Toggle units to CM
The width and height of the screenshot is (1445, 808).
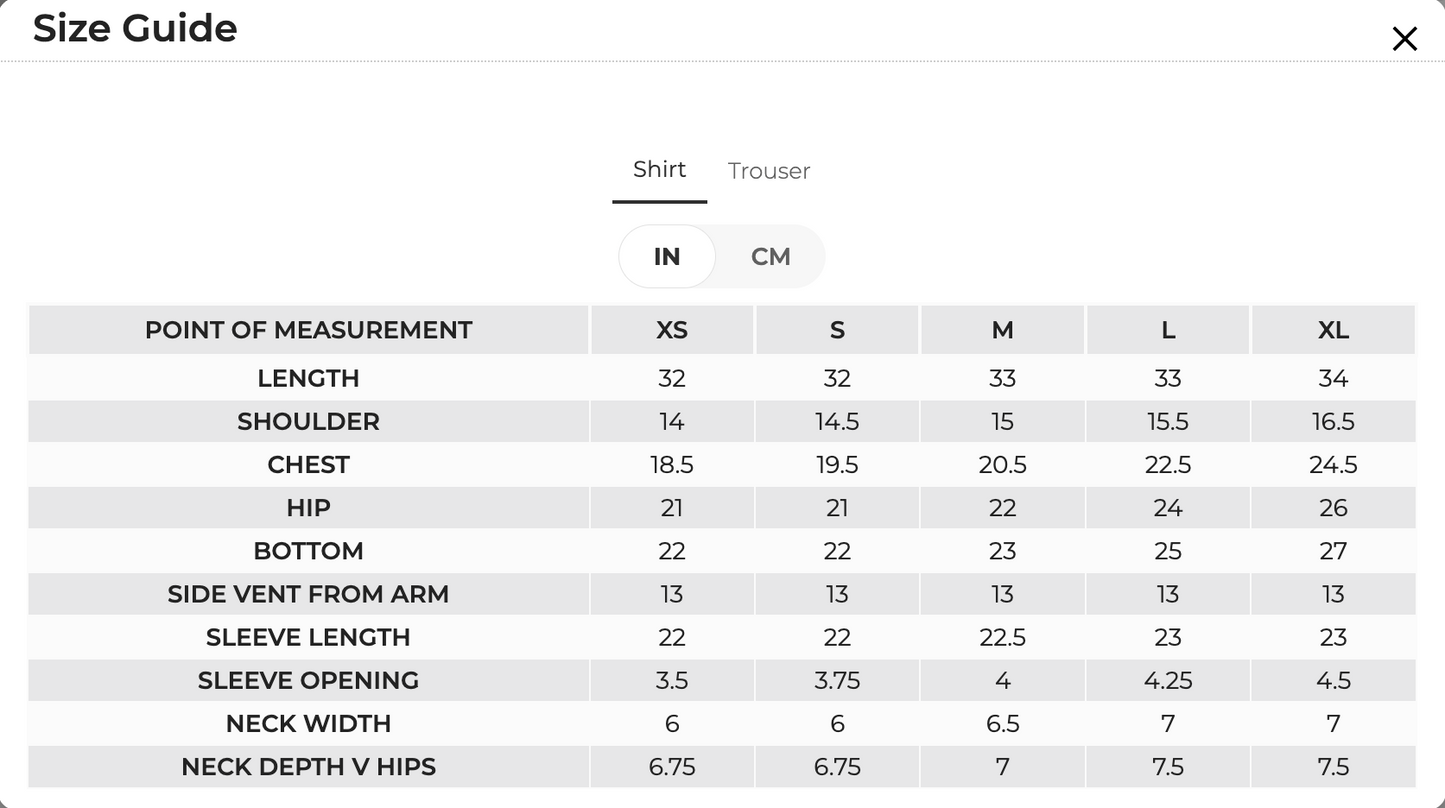[771, 257]
